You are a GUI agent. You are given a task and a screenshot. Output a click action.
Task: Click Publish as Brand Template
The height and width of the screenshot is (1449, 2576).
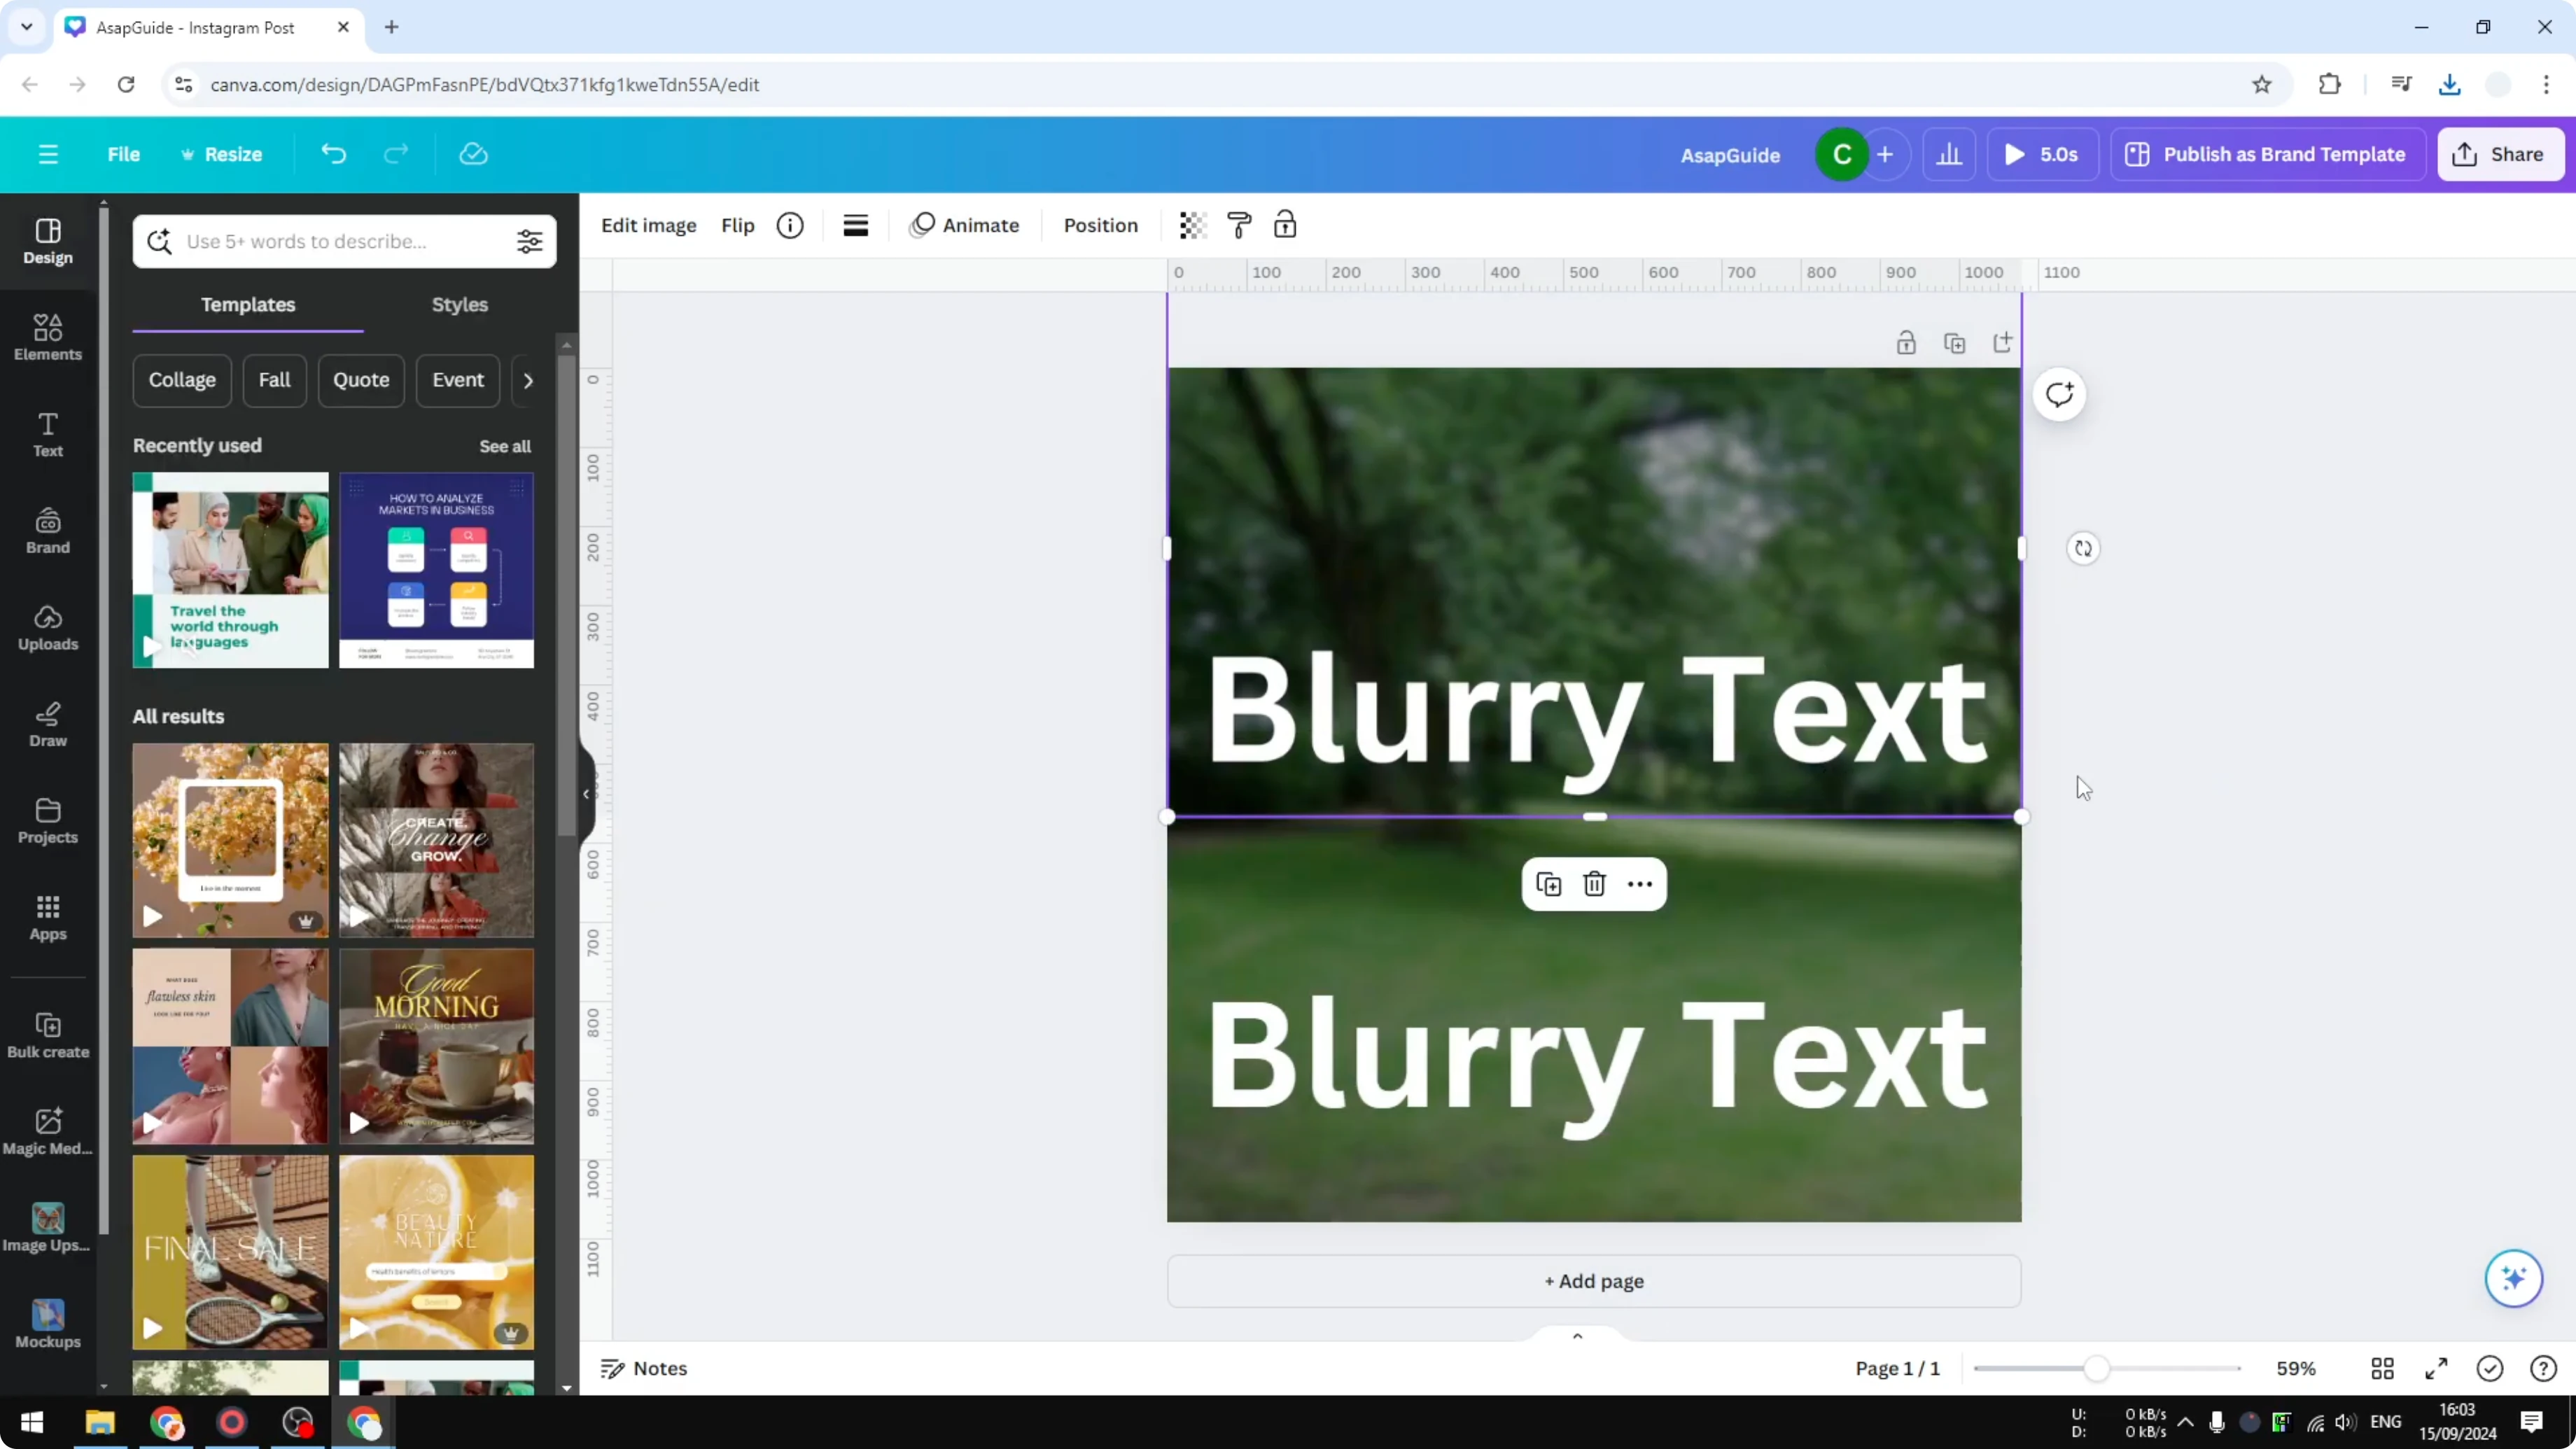click(2267, 154)
